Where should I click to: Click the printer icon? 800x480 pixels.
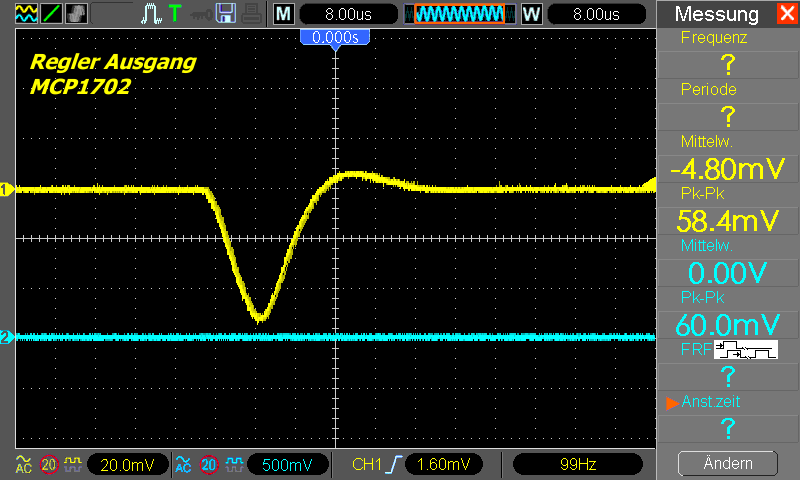pyautogui.click(x=252, y=14)
